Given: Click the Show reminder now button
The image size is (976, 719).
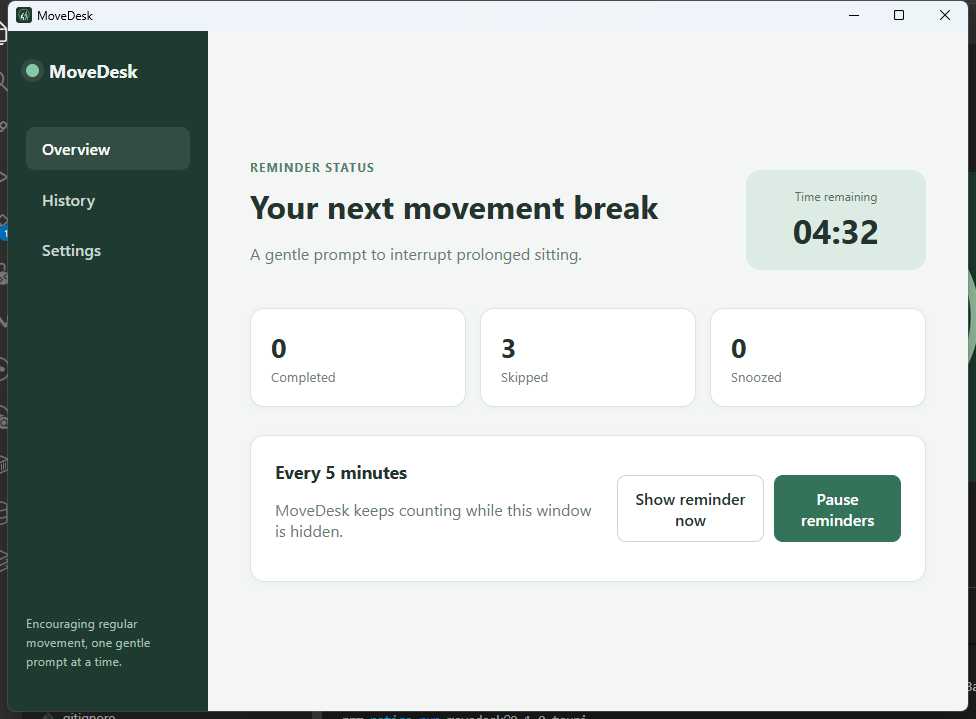Looking at the screenshot, I should click(x=690, y=509).
